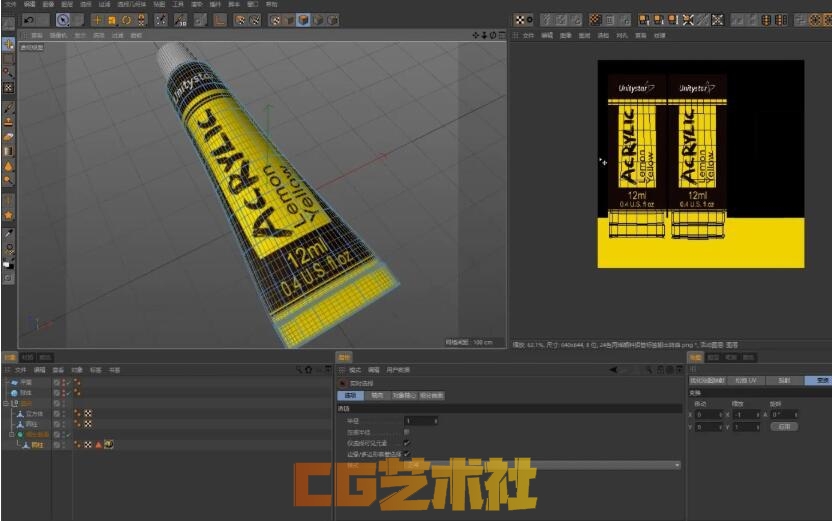The image size is (832, 521).
Task: Toggle visibility dots of first object row
Action: coord(64,382)
